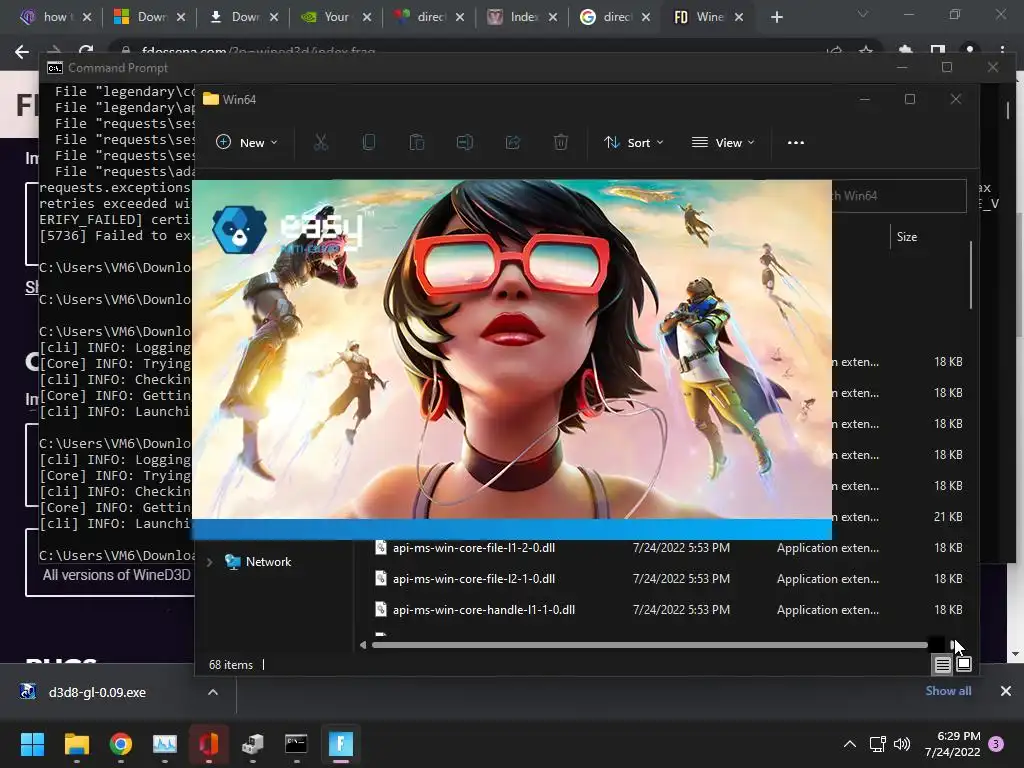The image size is (1024, 768).
Task: Open the View dropdown menu
Action: point(723,142)
